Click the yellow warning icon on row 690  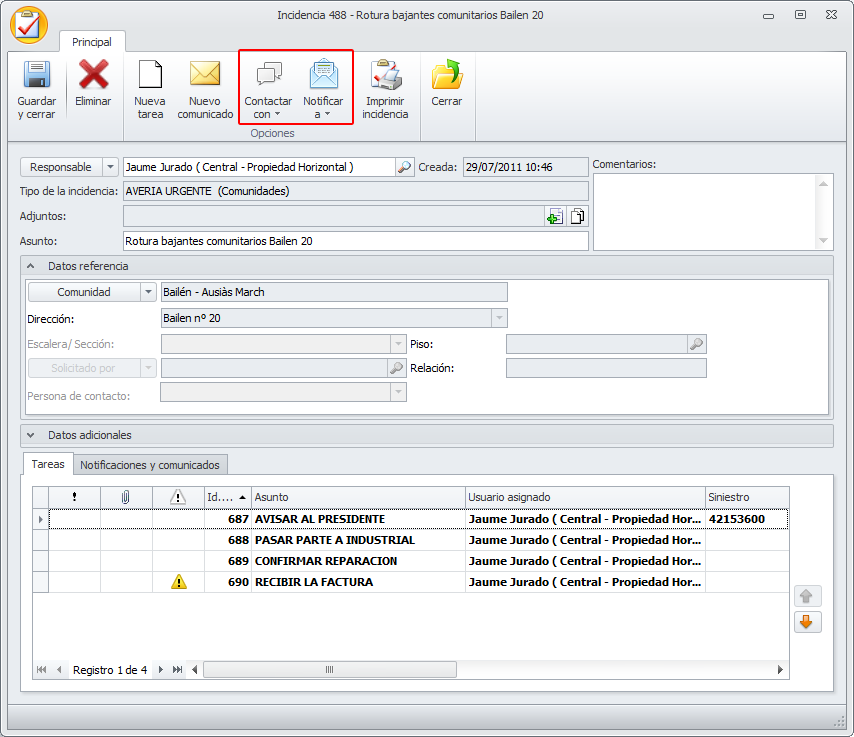pyautogui.click(x=179, y=582)
